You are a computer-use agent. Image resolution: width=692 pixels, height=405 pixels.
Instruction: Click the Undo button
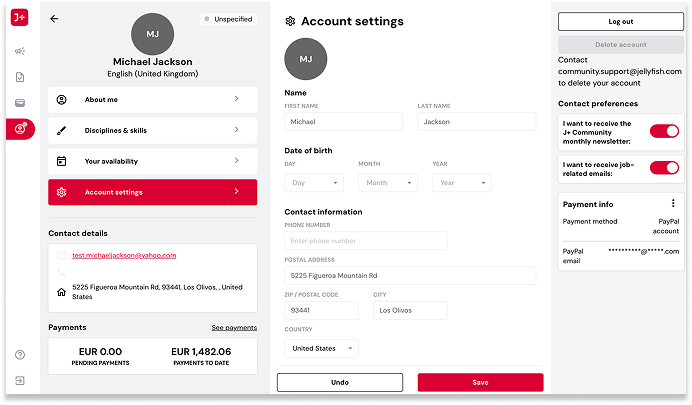[340, 382]
